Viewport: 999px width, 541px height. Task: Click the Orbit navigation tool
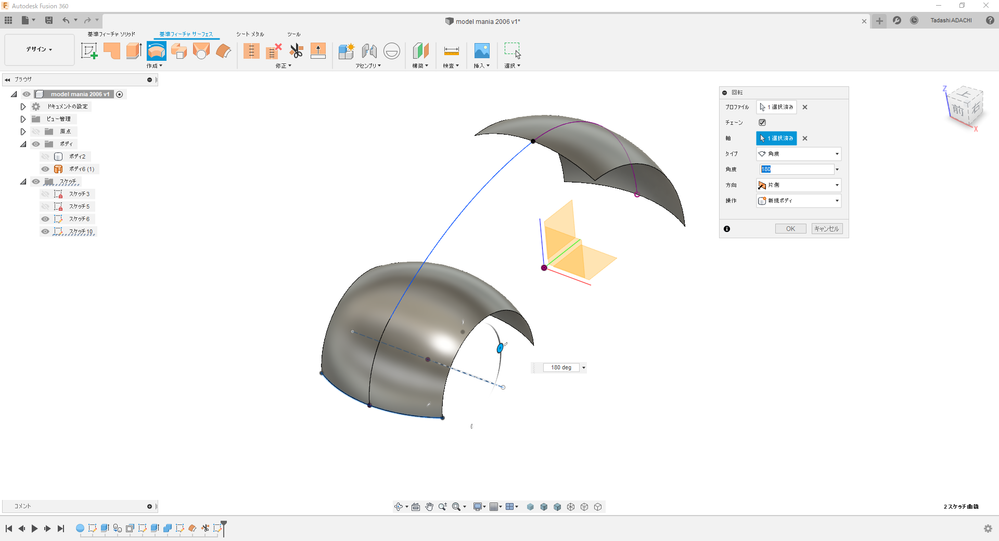[x=398, y=507]
